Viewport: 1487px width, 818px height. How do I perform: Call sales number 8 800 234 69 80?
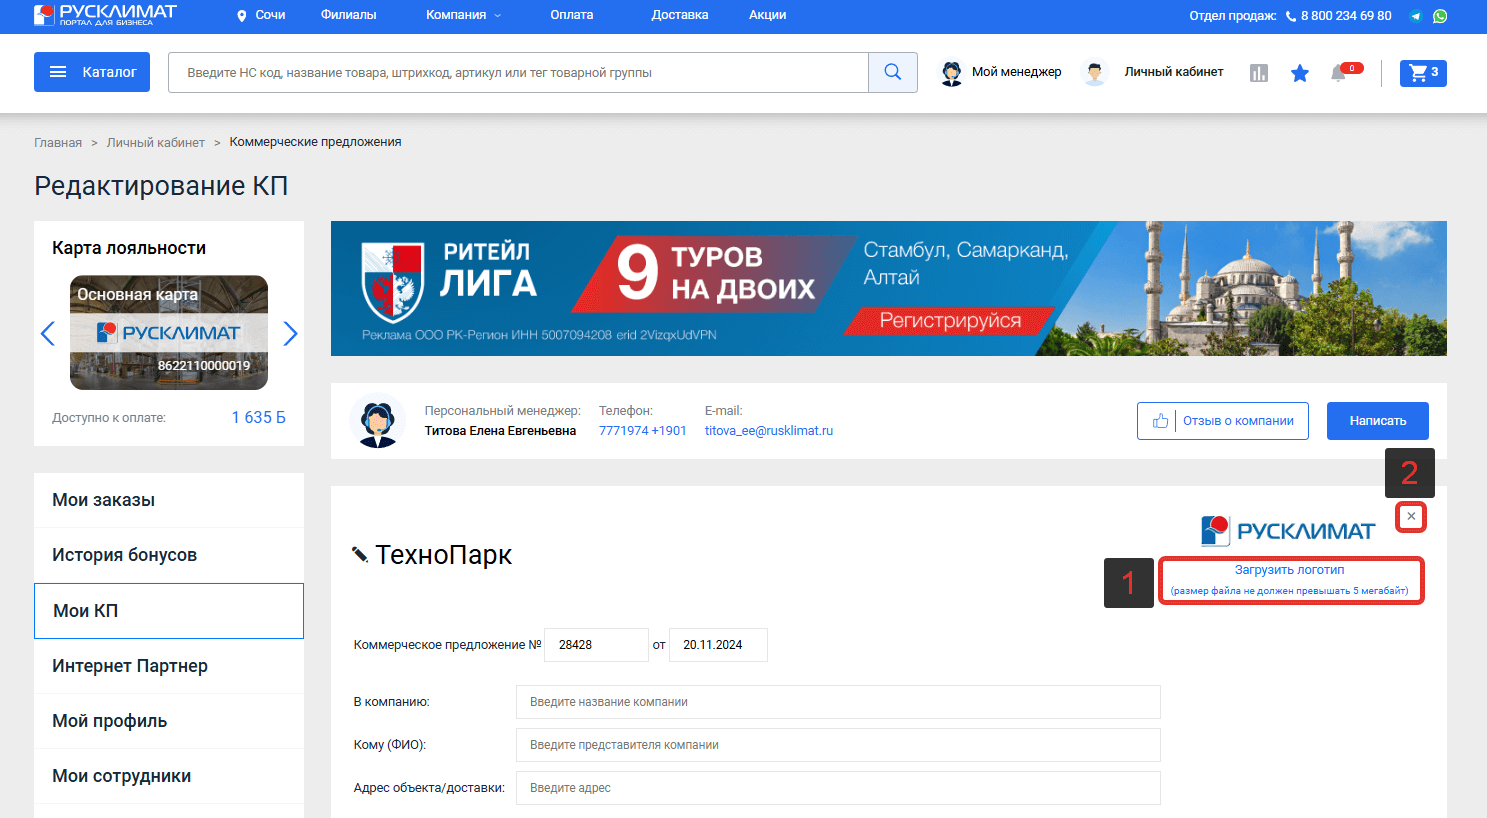point(1346,16)
